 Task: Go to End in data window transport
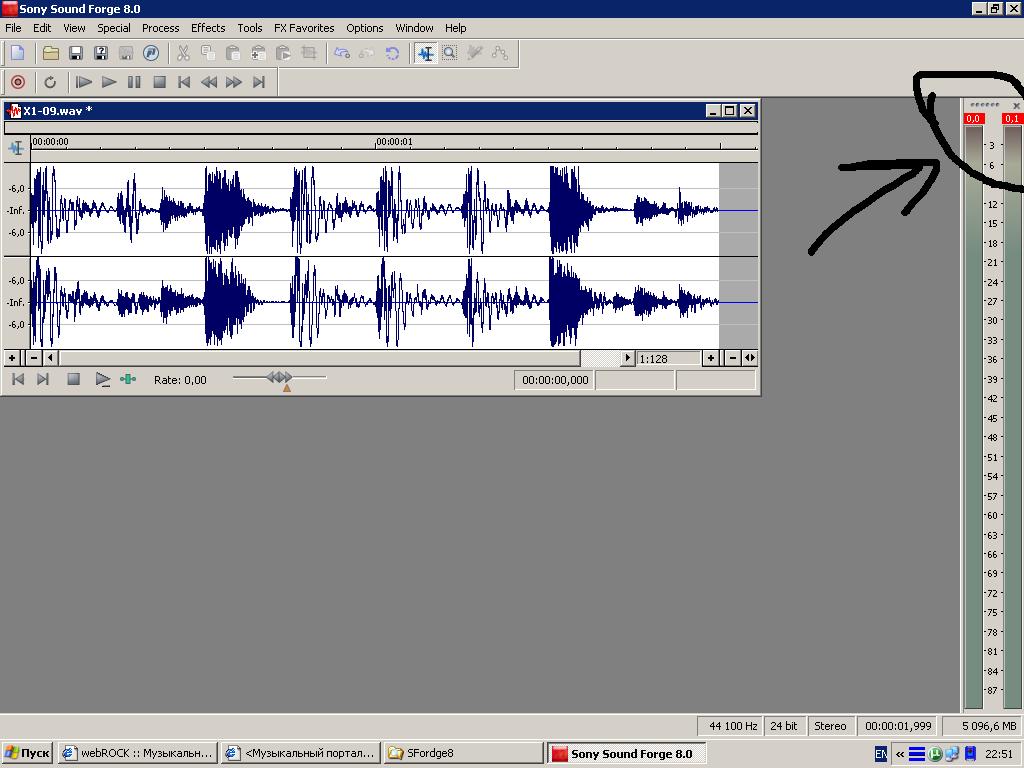[x=43, y=379]
